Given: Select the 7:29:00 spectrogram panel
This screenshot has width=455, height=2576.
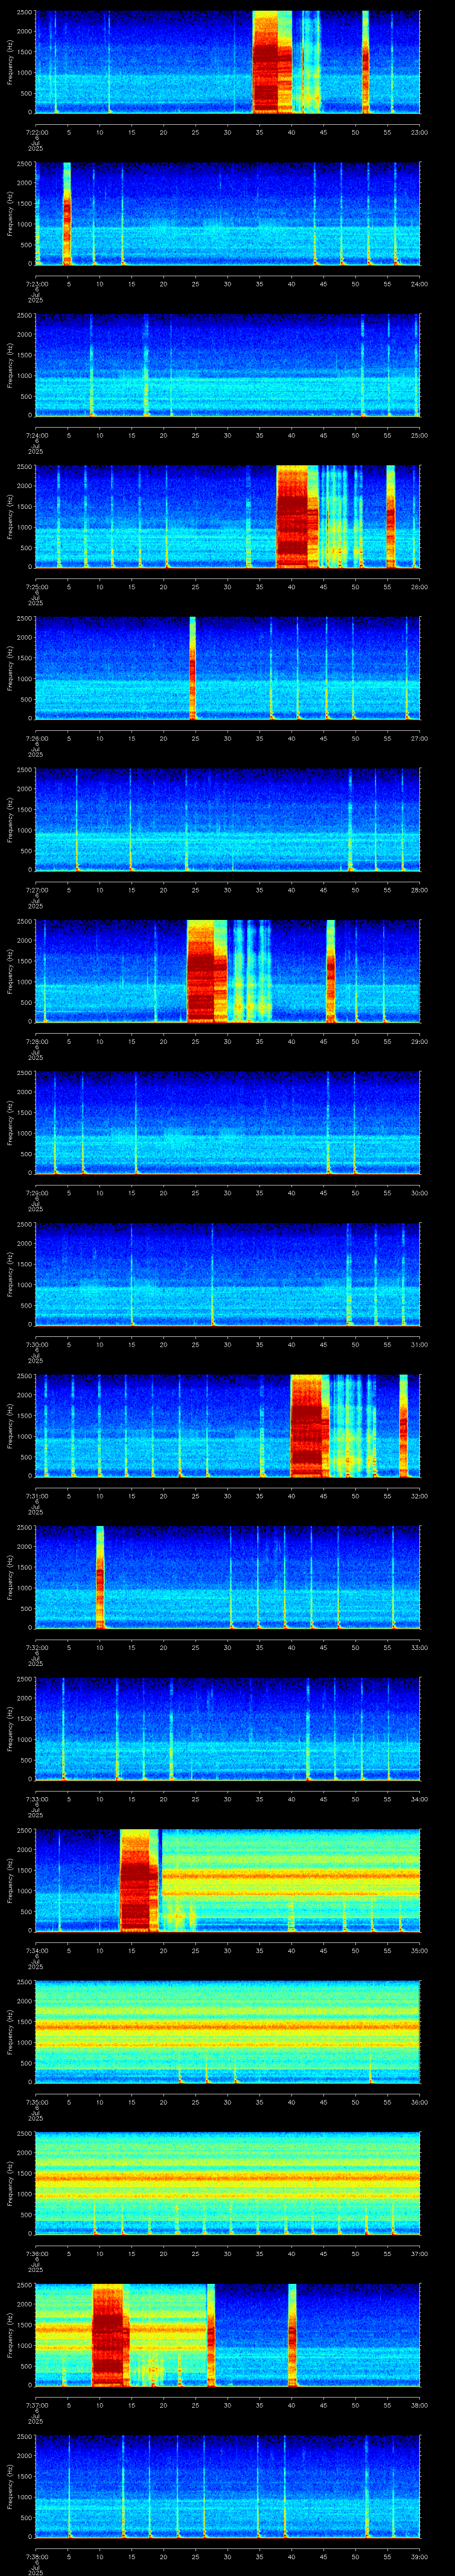Looking at the screenshot, I should pos(227,1122).
